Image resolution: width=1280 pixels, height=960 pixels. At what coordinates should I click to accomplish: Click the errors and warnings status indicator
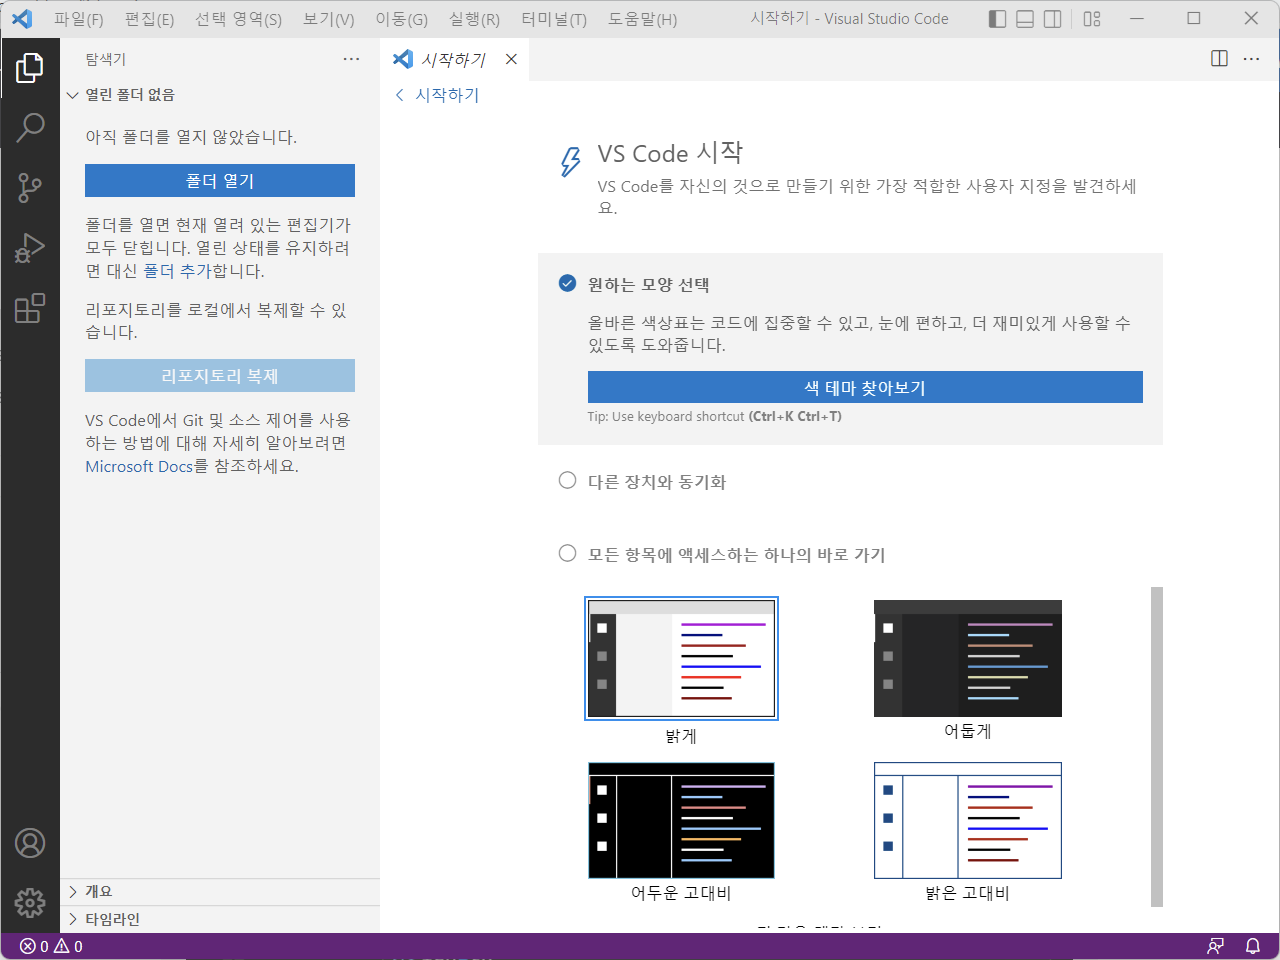click(x=51, y=946)
